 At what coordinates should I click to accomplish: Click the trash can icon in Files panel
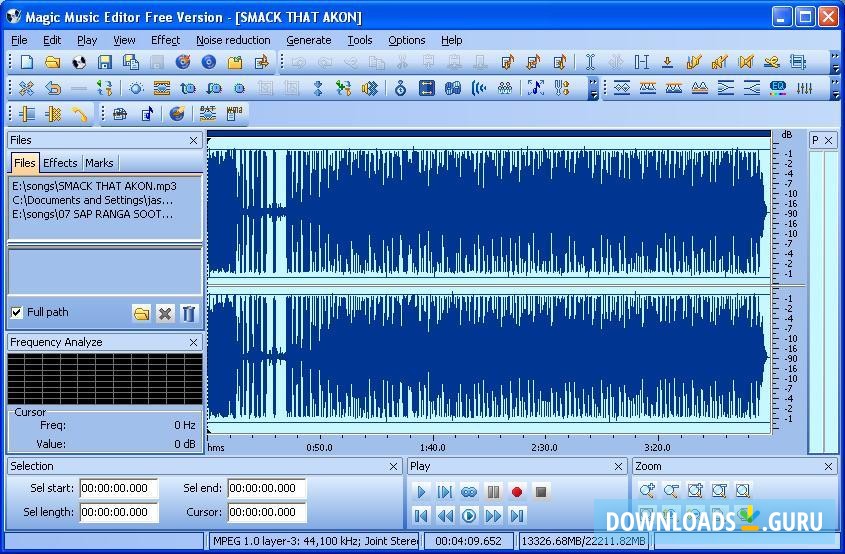click(x=189, y=314)
